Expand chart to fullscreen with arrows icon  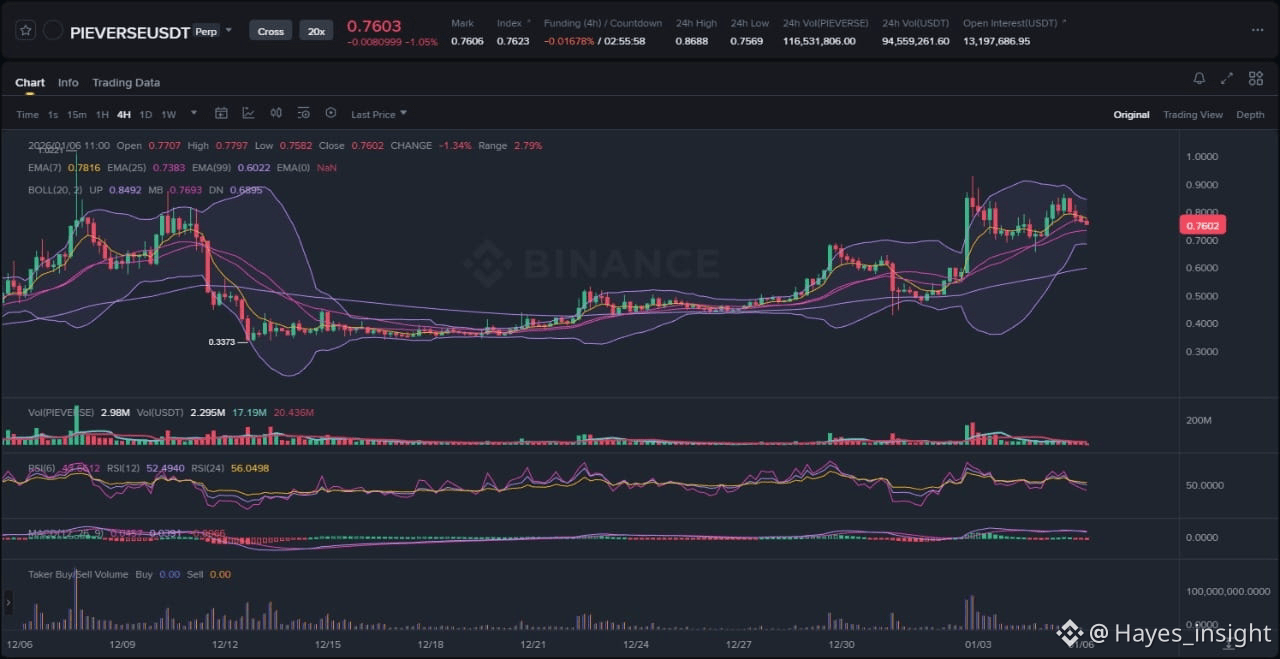1227,78
